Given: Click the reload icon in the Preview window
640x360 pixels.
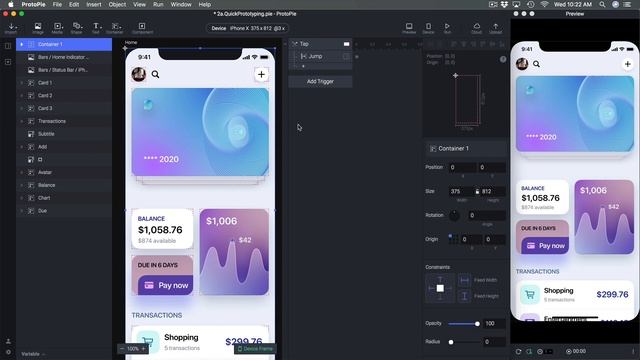Looking at the screenshot, I should pos(518,351).
